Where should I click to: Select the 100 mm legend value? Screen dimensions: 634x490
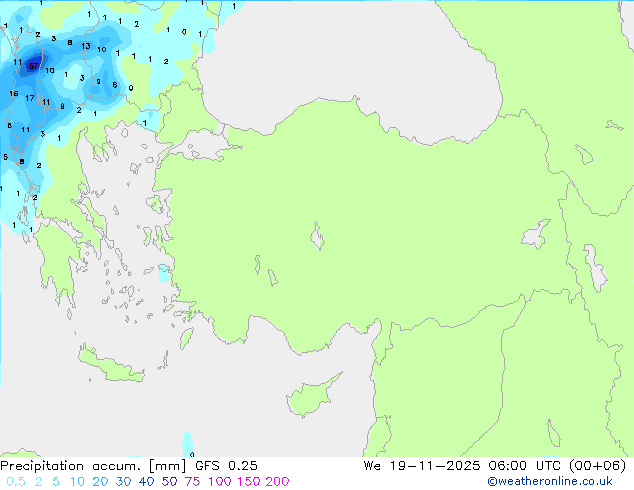pyautogui.click(x=220, y=482)
